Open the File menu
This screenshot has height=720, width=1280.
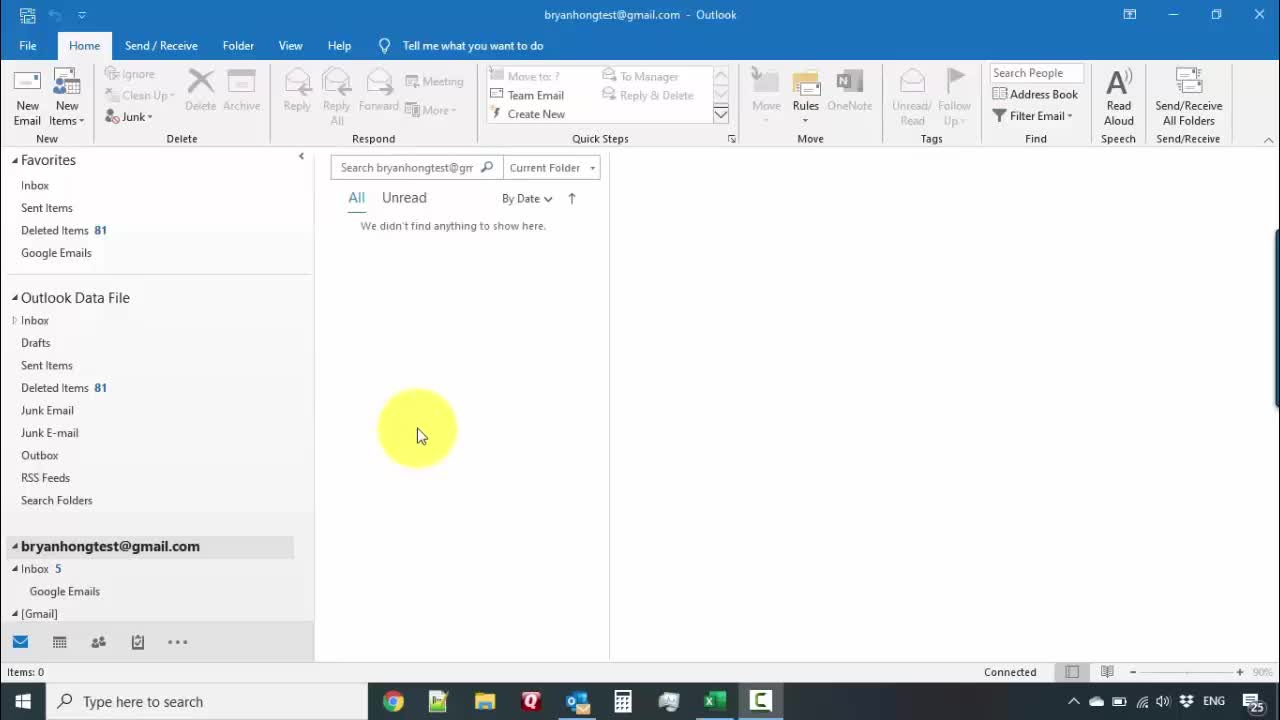point(28,46)
